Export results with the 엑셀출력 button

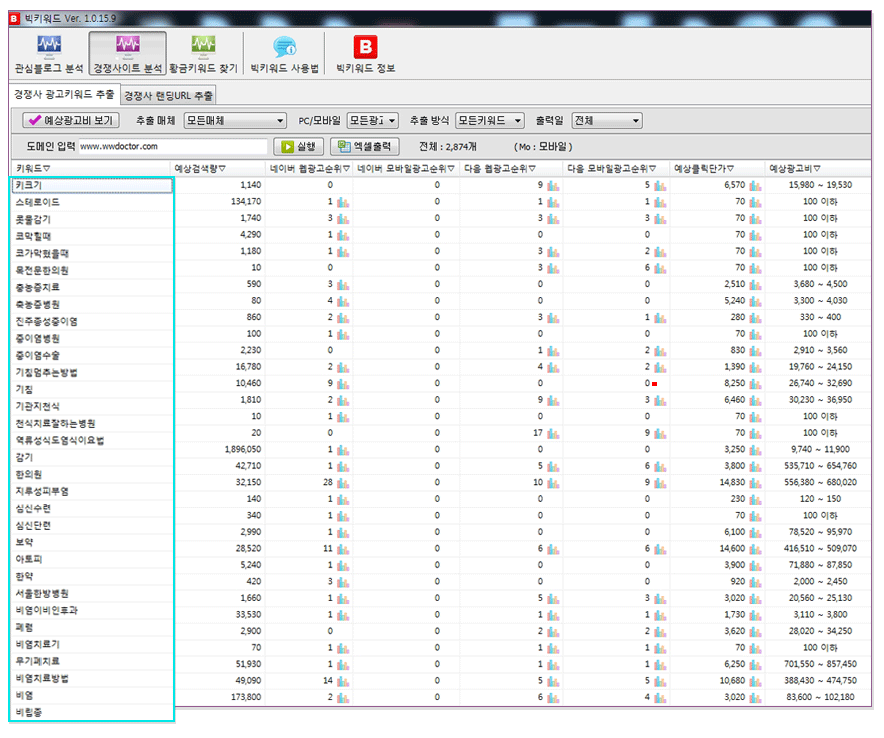click(365, 147)
